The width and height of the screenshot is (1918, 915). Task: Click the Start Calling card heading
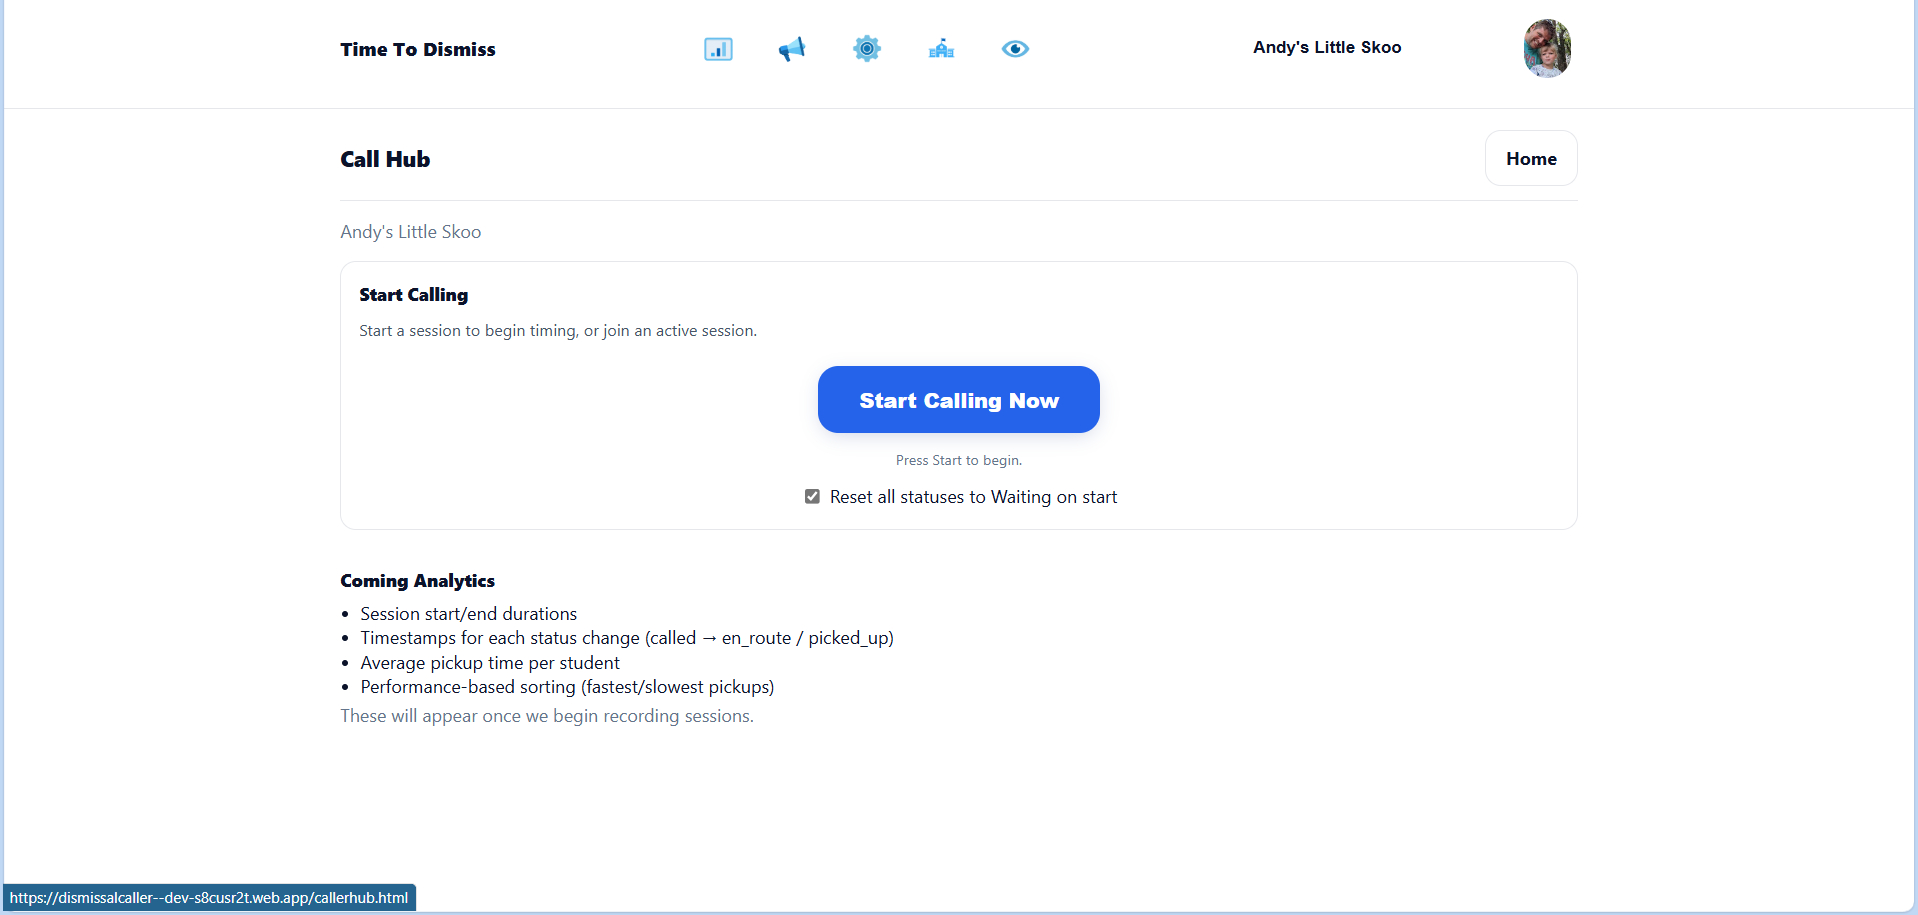[413, 295]
